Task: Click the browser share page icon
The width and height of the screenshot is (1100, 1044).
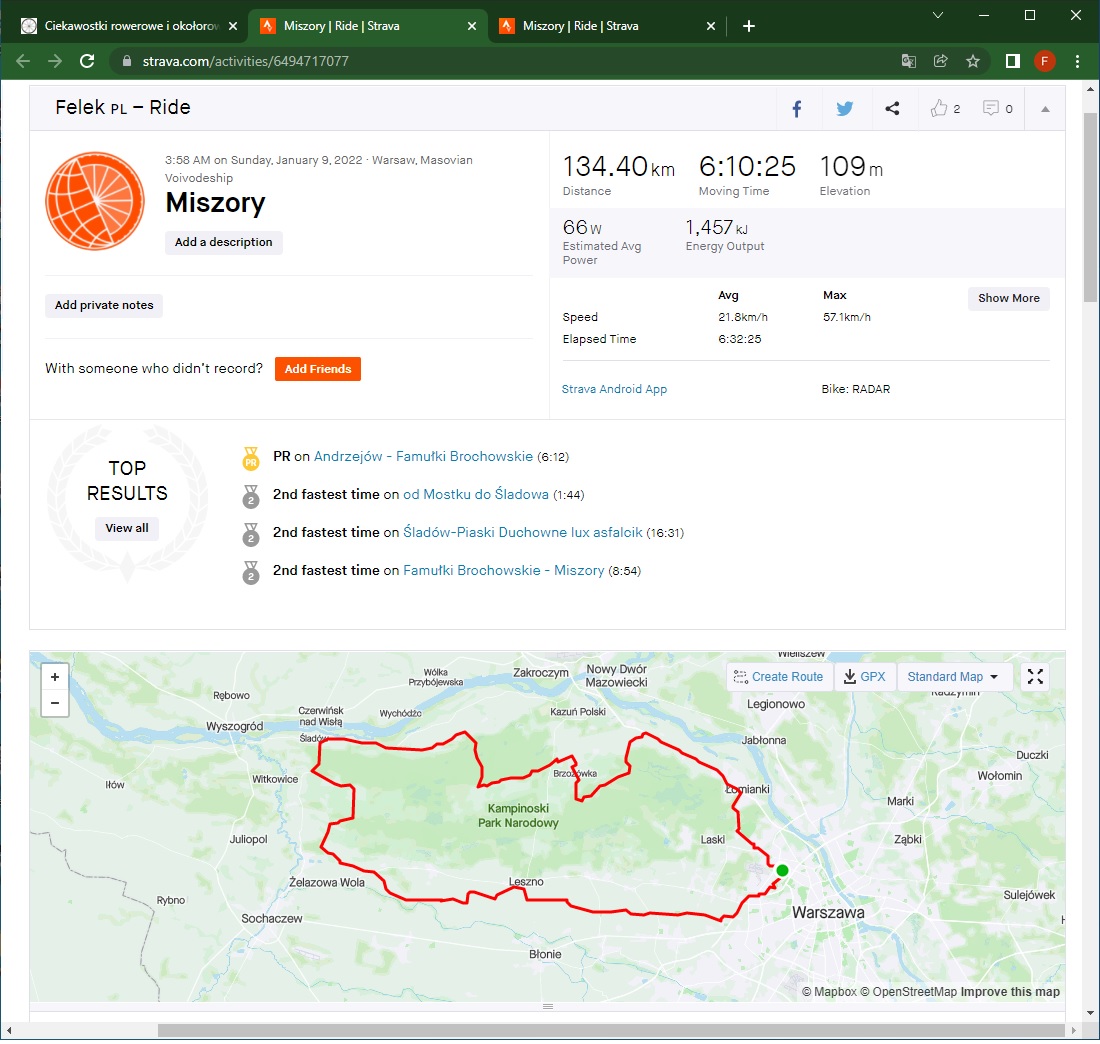Action: pos(941,61)
